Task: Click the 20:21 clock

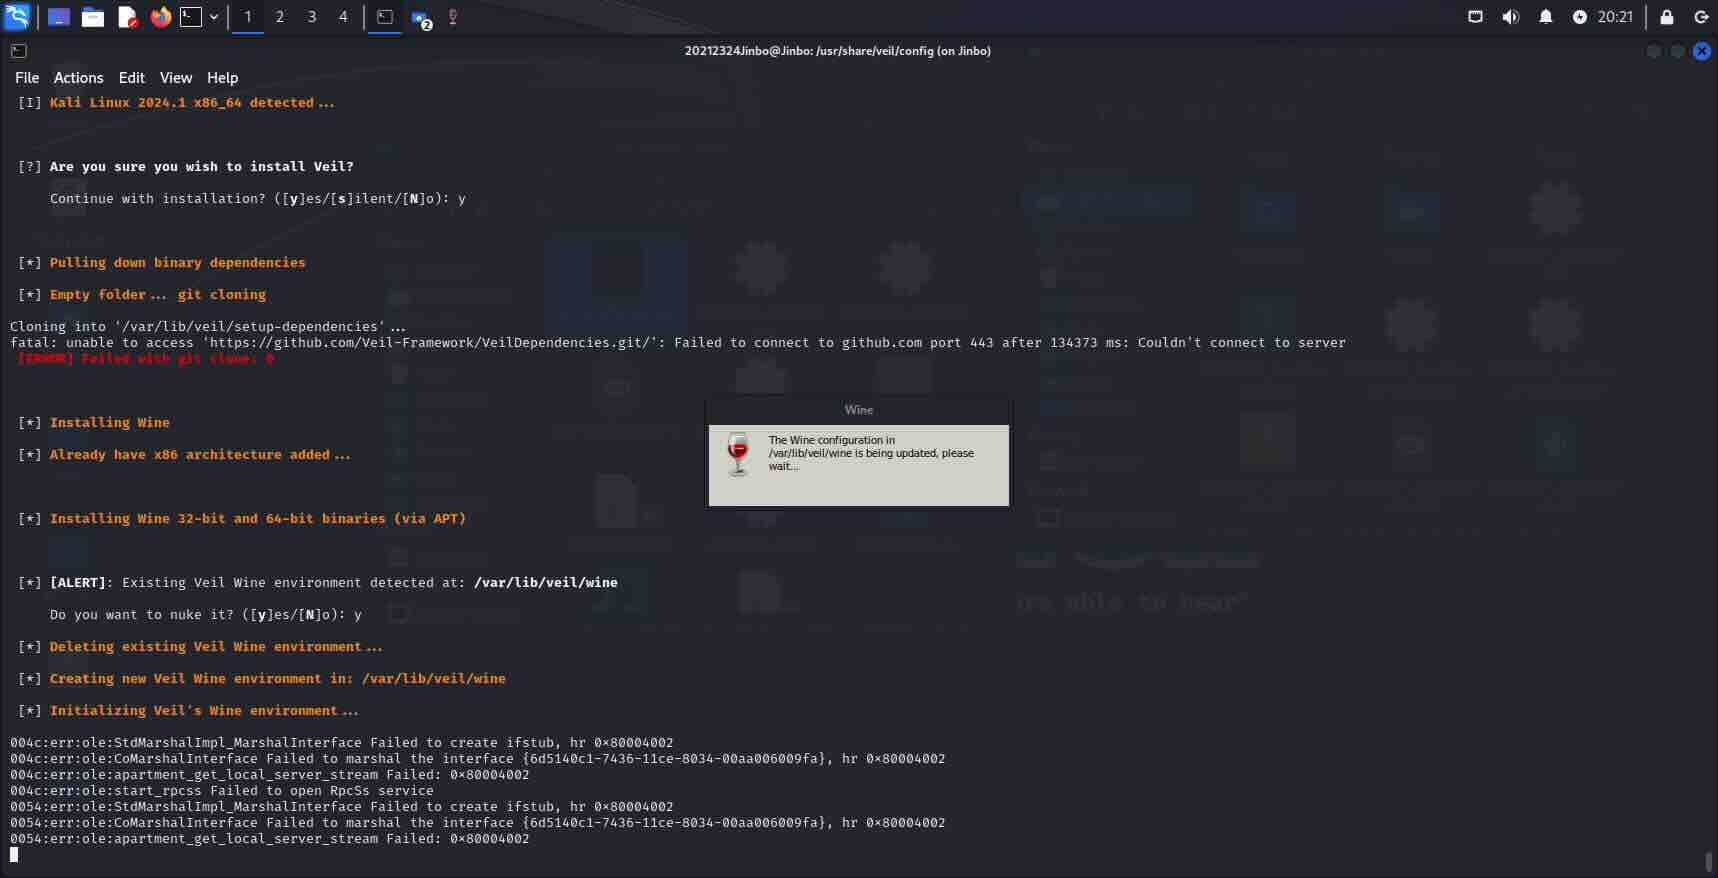Action: pyautogui.click(x=1615, y=17)
